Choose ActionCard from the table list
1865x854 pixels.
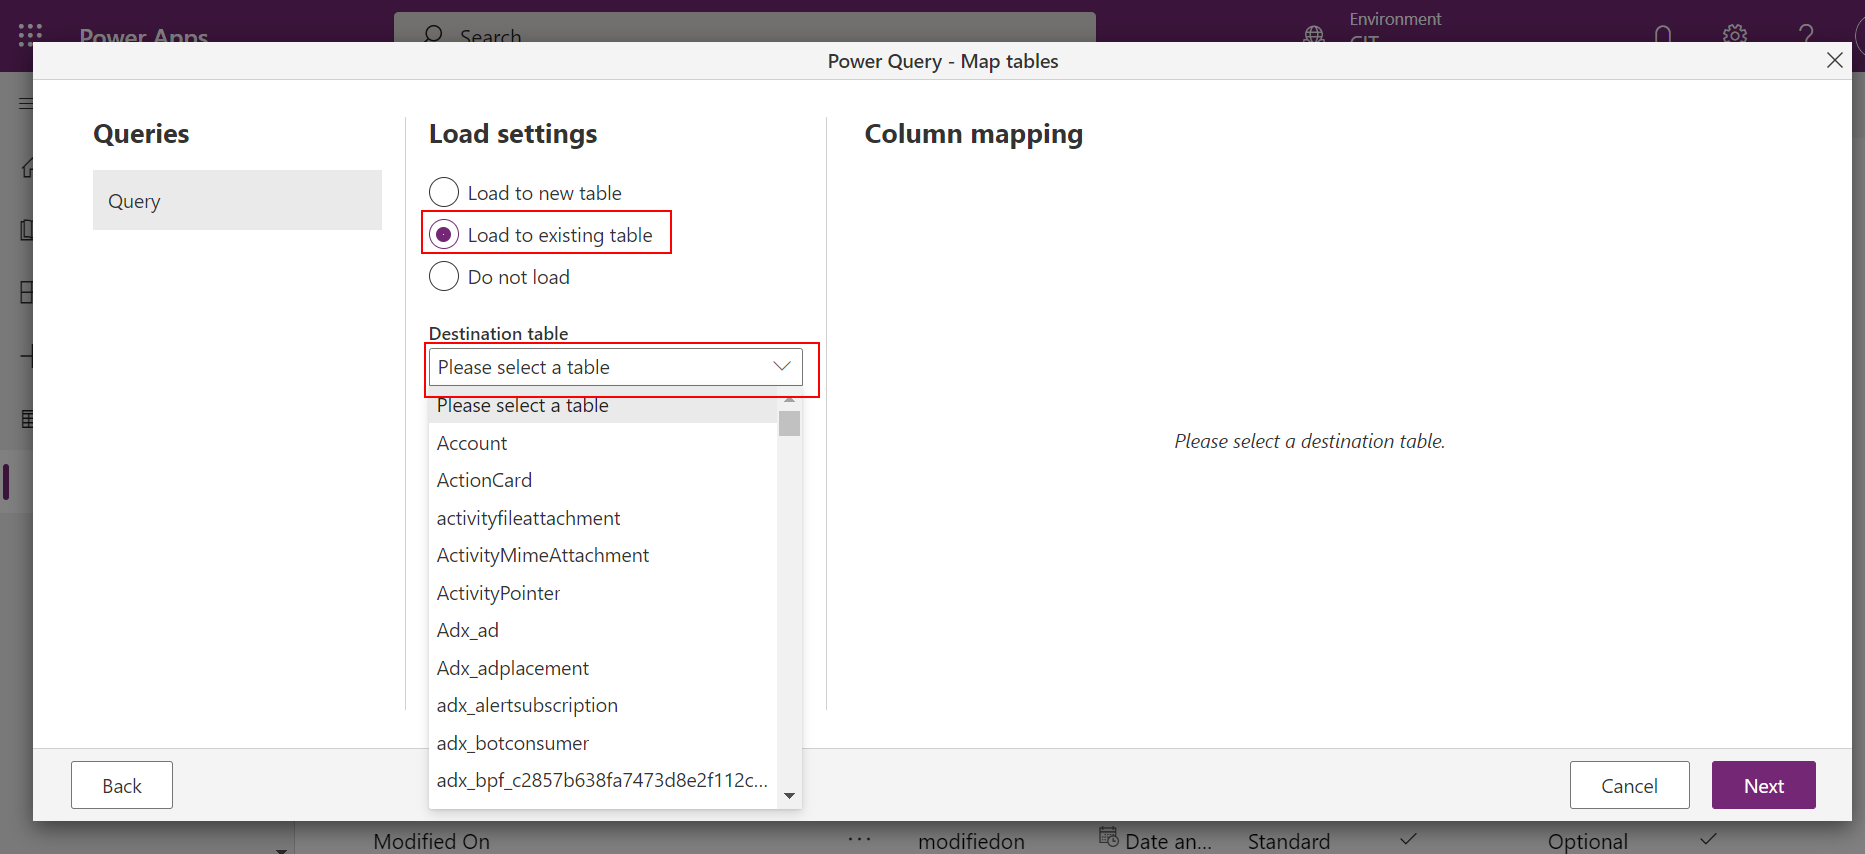click(603, 480)
